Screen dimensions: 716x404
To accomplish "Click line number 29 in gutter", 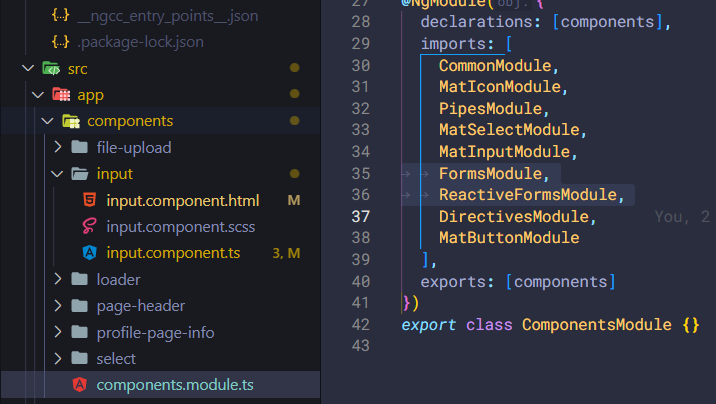I will [x=361, y=44].
